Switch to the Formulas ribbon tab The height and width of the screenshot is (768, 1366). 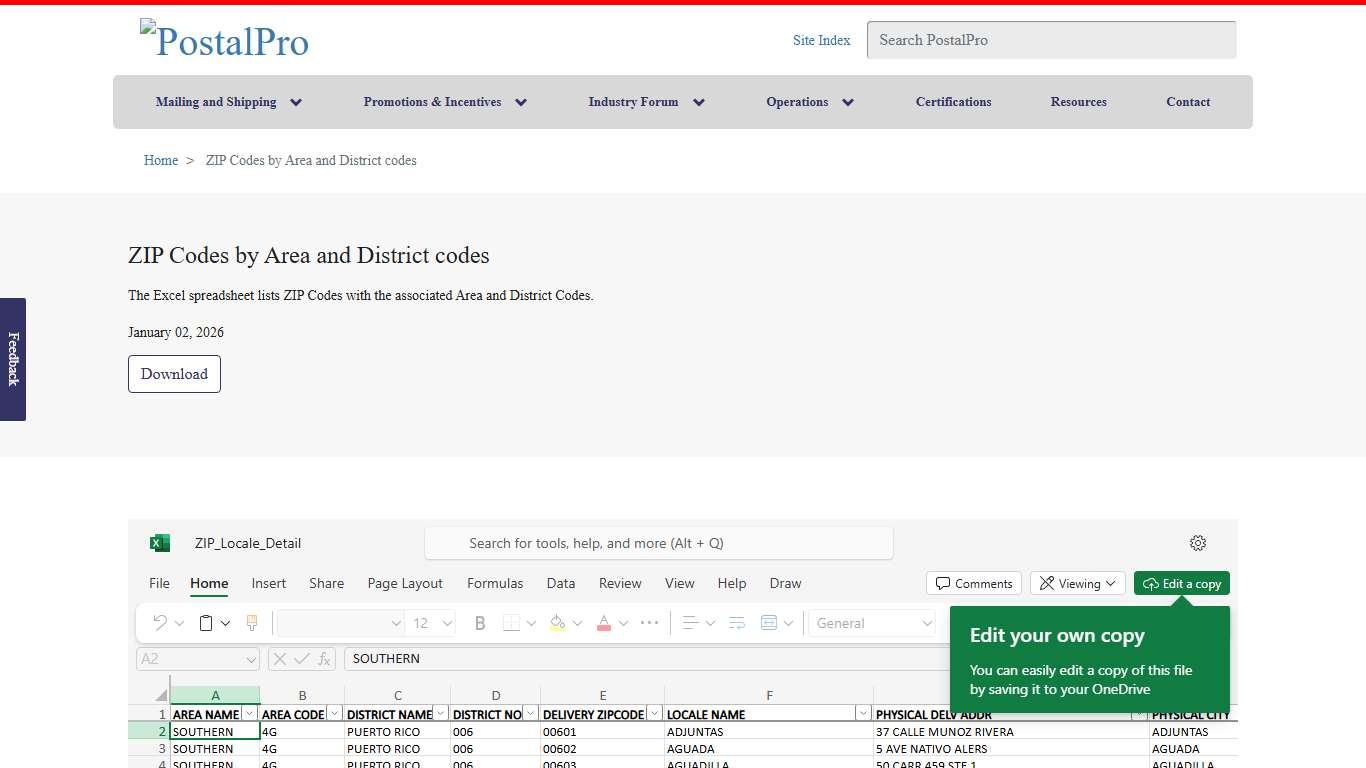(495, 583)
